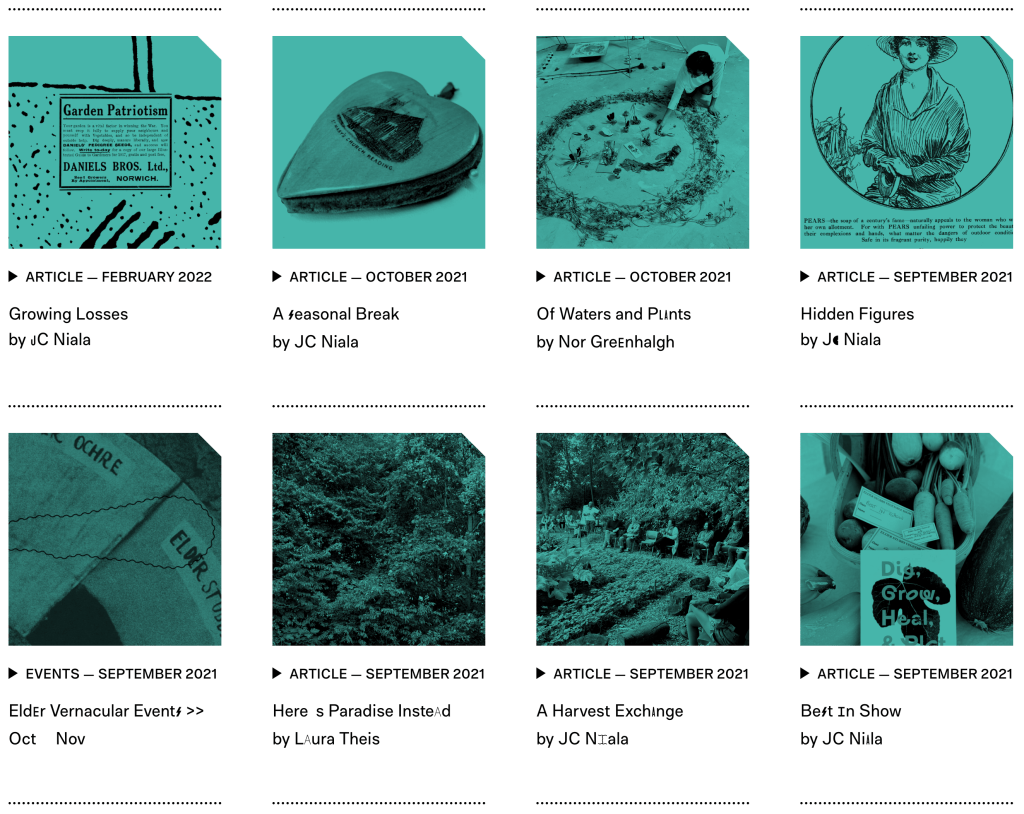
Task: Open the Best In Show article title
Action: [x=851, y=711]
